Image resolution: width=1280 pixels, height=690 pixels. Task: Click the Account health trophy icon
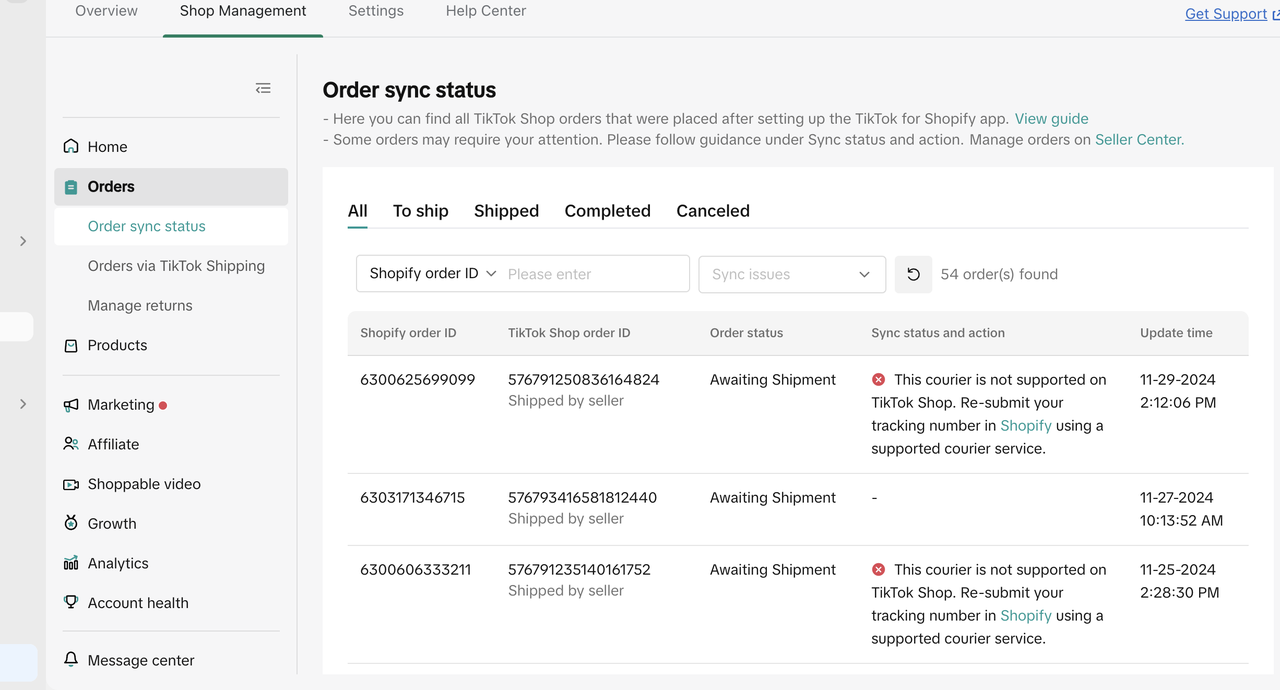(x=71, y=603)
